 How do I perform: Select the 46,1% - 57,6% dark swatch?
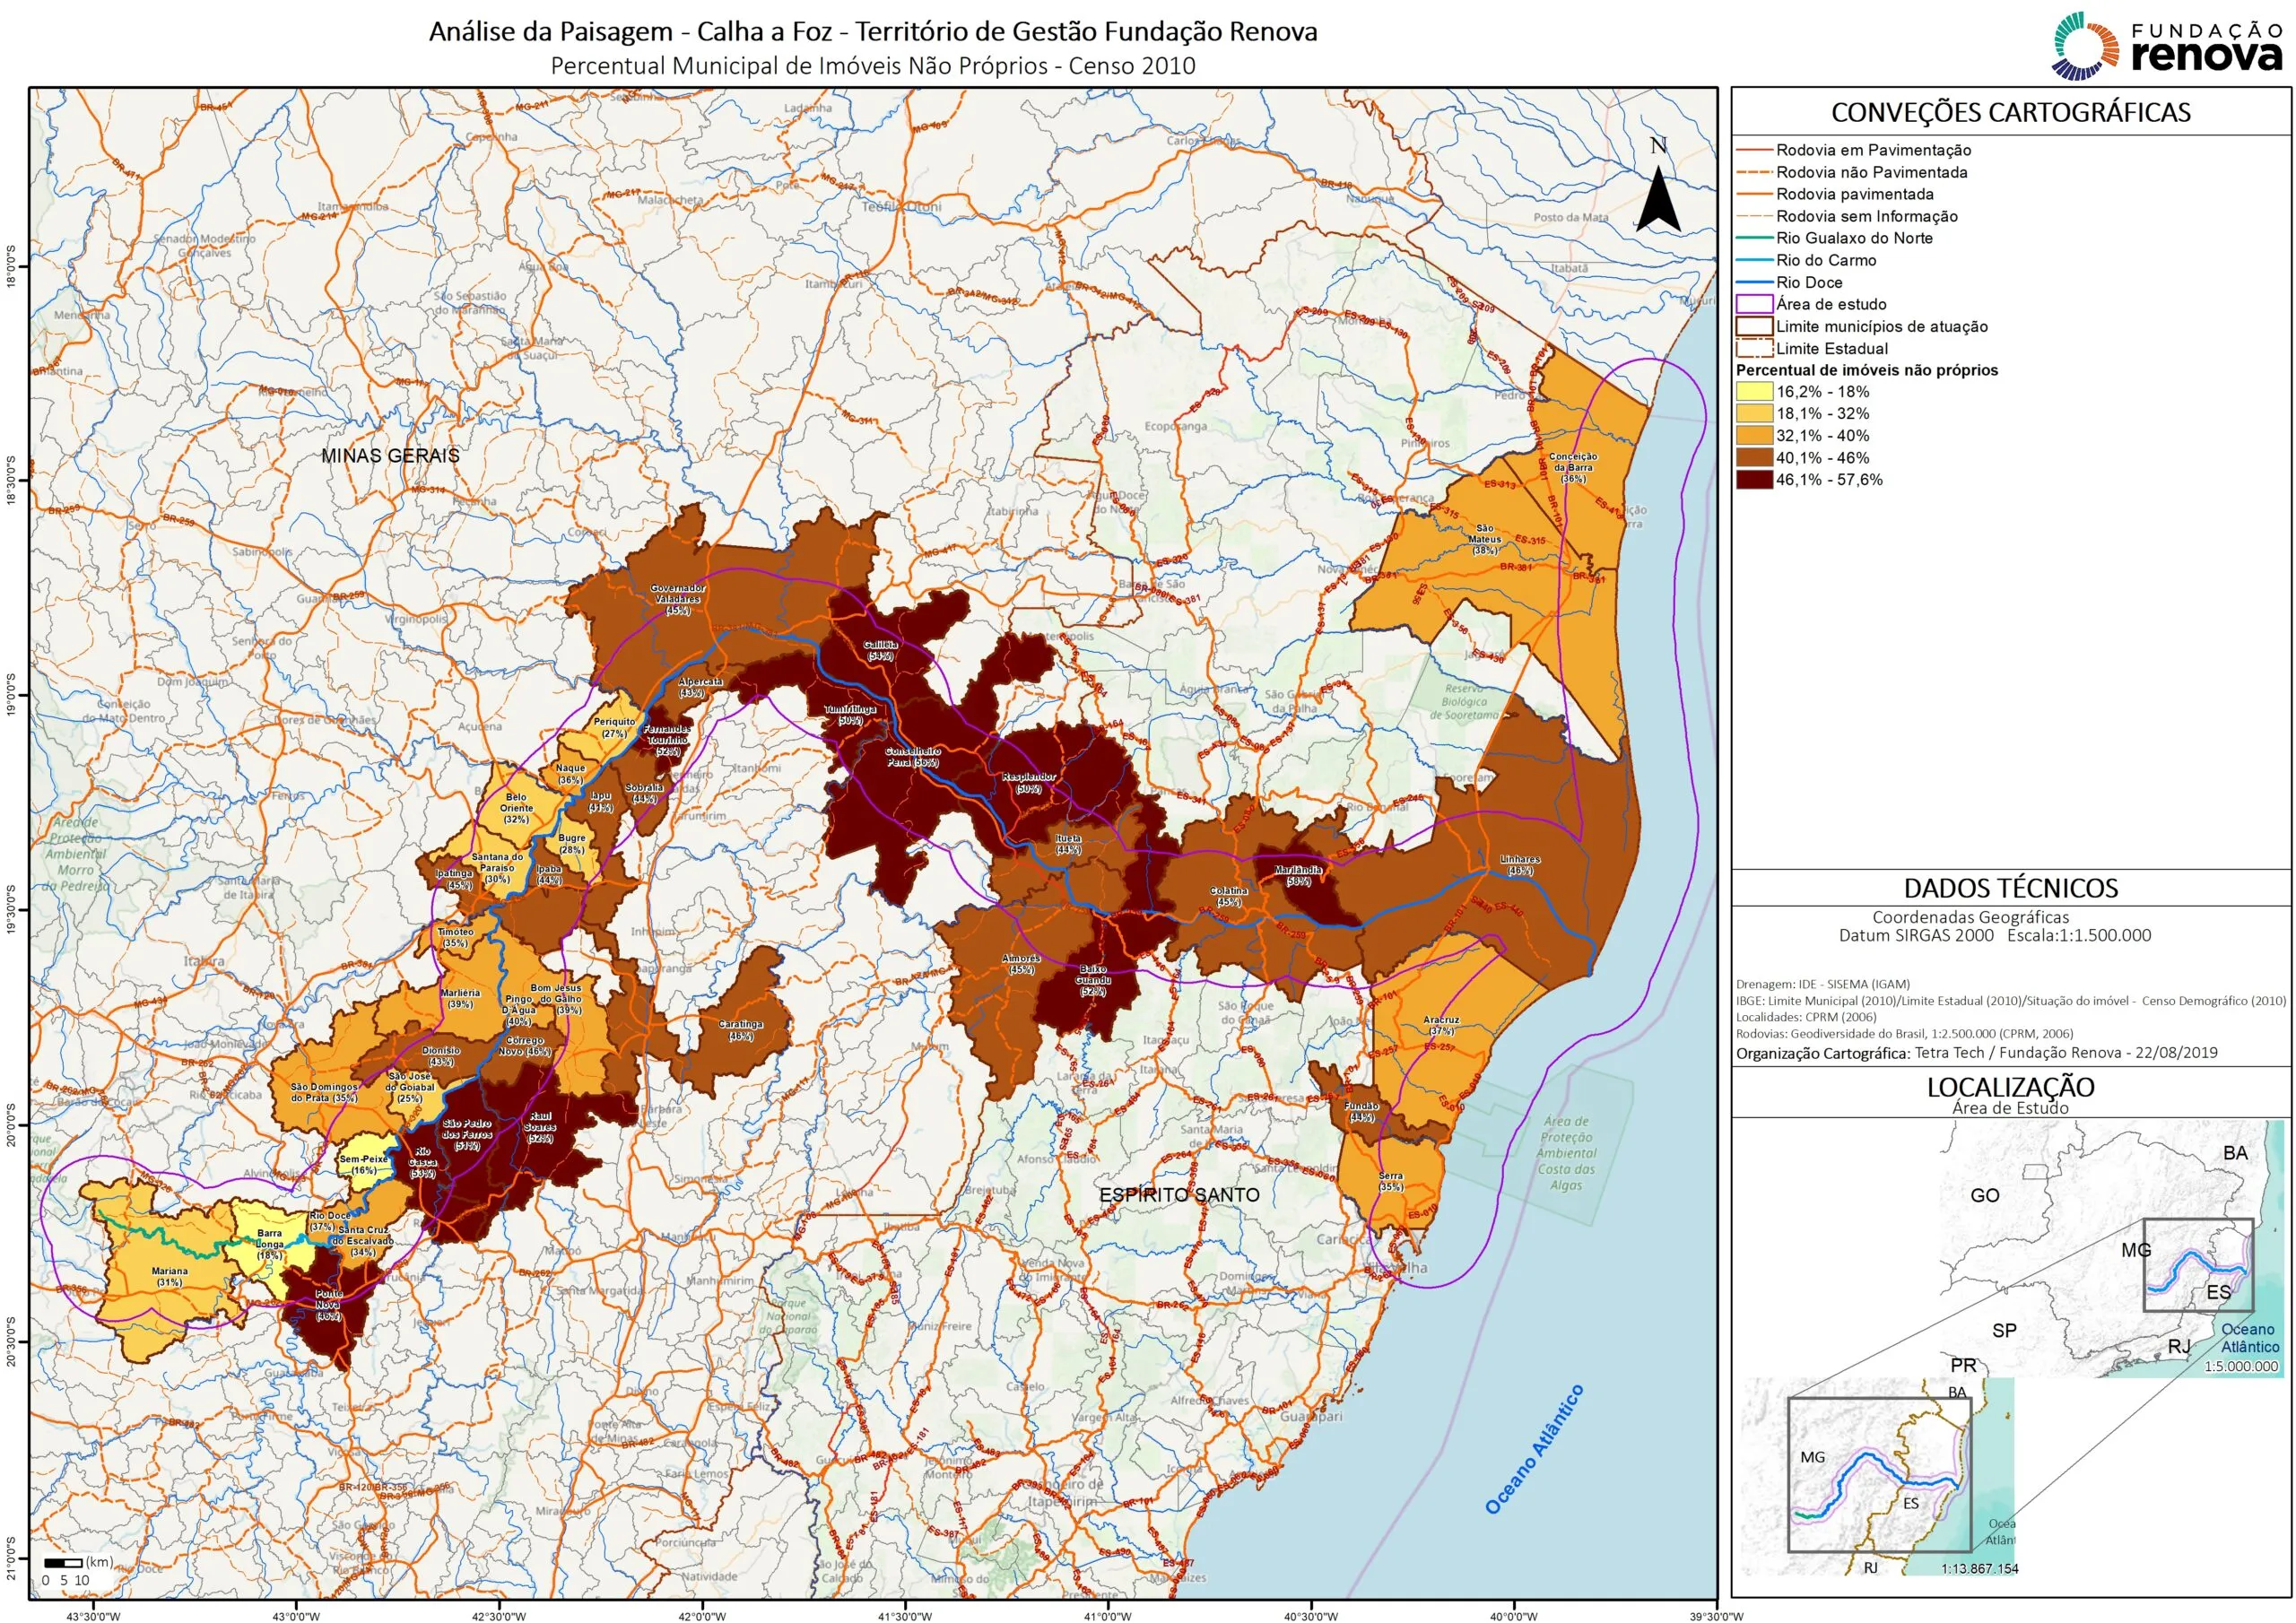1754,480
